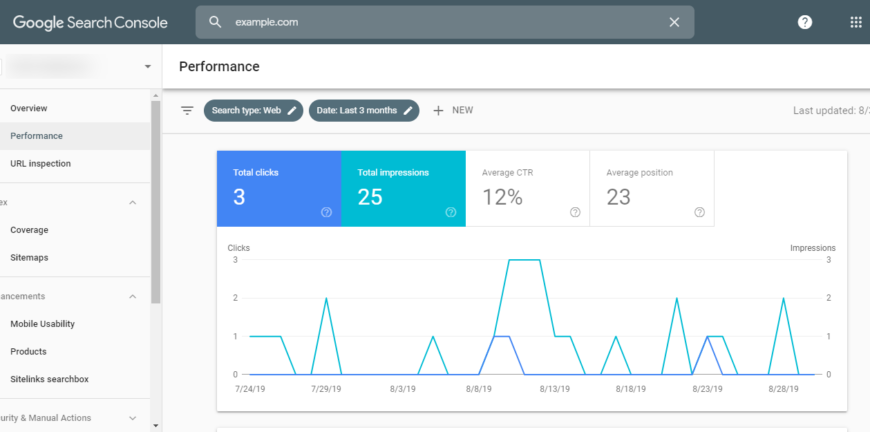The image size is (870, 432).
Task: Click the Last updated text
Action: 831,110
